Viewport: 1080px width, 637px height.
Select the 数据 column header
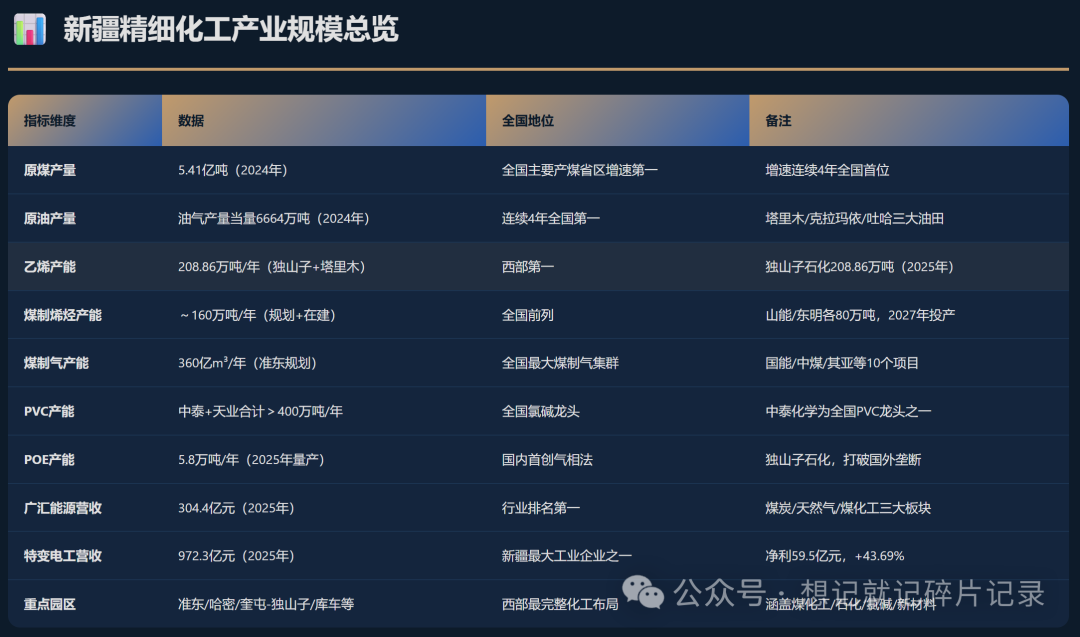pyautogui.click(x=191, y=121)
